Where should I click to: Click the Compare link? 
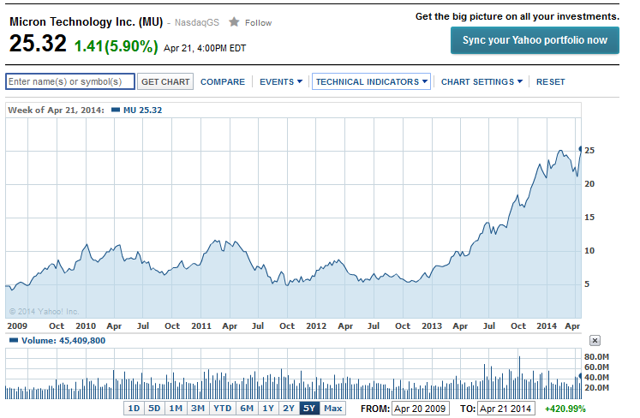[x=222, y=82]
